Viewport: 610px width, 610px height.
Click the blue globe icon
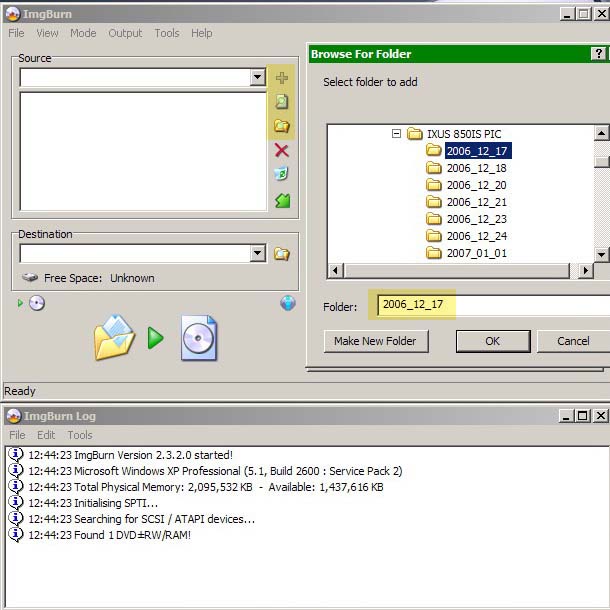pos(288,303)
